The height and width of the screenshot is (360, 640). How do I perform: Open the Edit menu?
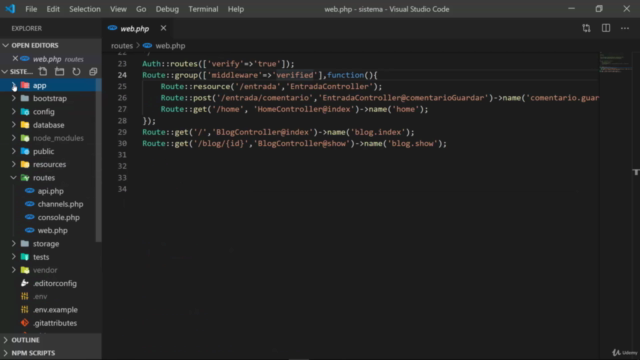tap(53, 9)
